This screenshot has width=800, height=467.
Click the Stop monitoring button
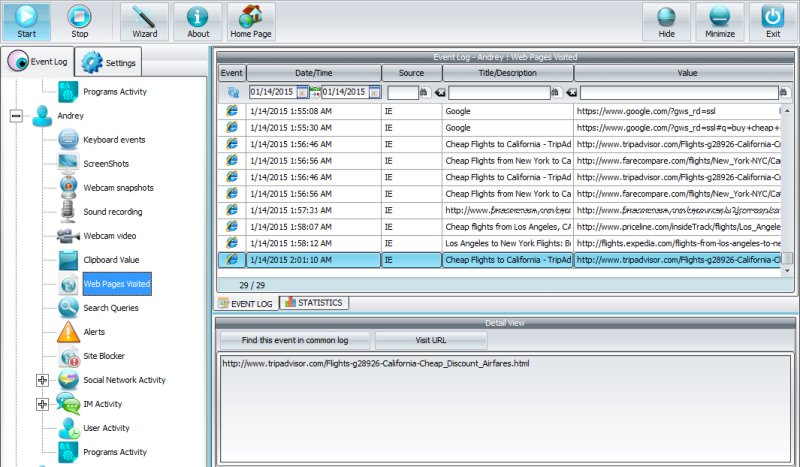pyautogui.click(x=79, y=21)
